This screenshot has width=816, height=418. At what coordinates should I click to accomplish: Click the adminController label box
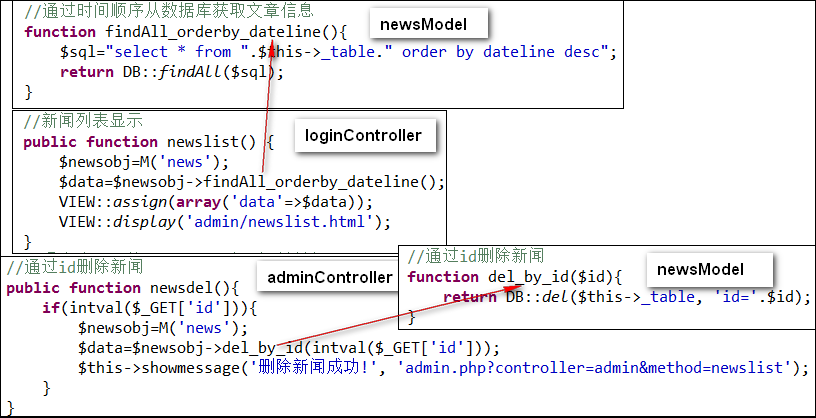pyautogui.click(x=328, y=277)
